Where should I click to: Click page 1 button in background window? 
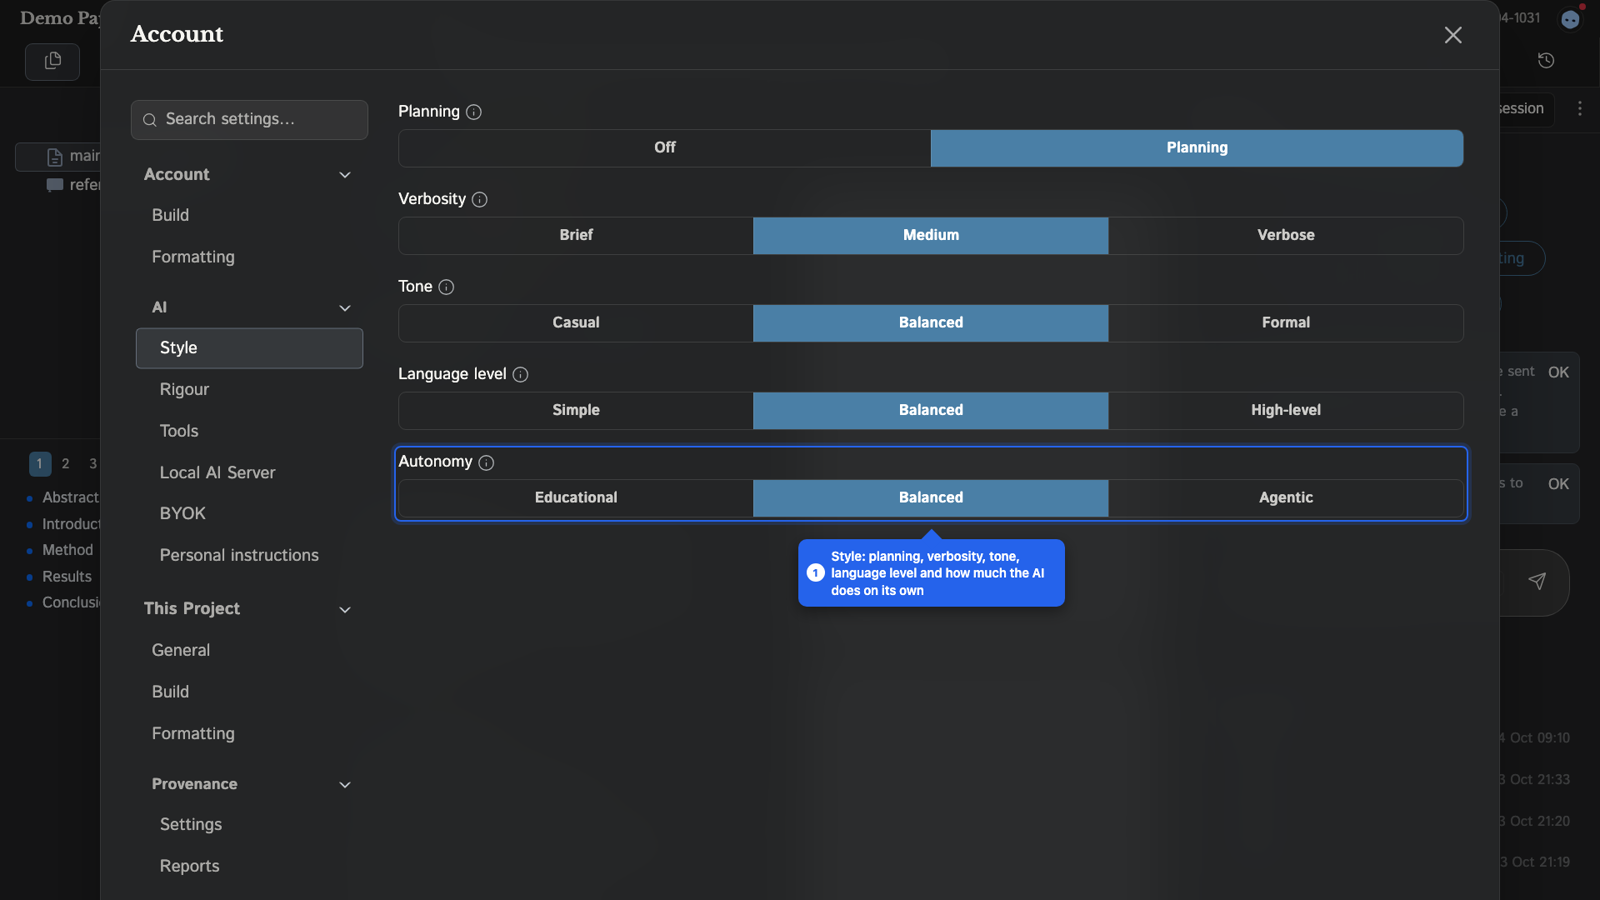pyautogui.click(x=40, y=464)
